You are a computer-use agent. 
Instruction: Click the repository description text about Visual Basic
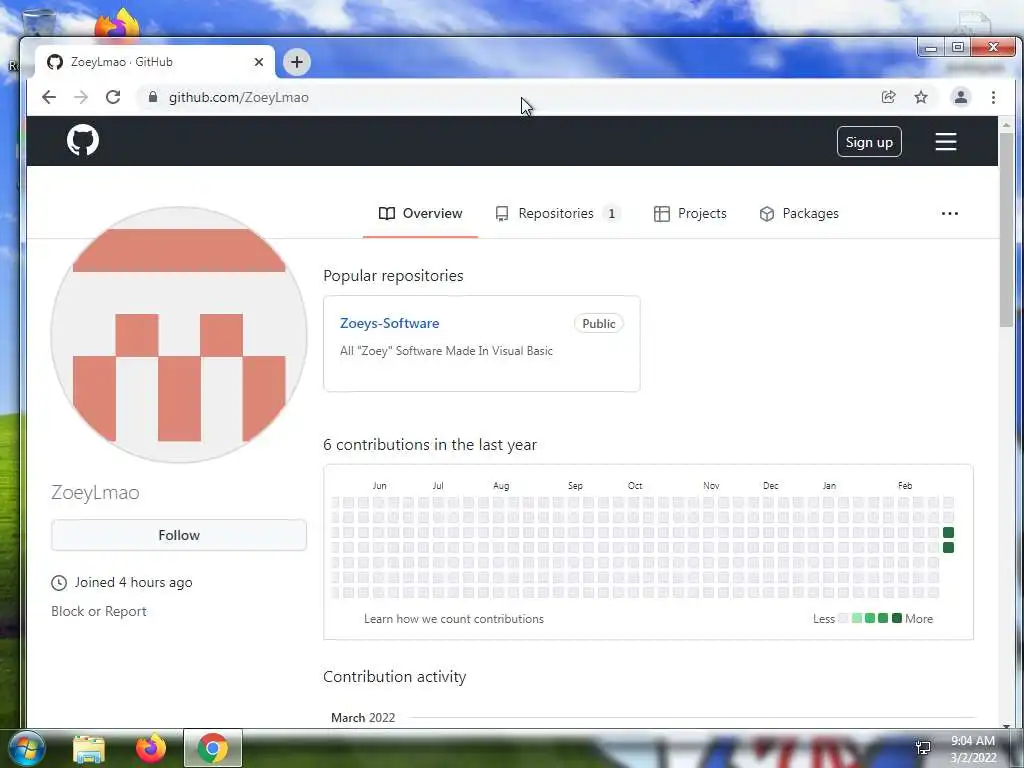(x=446, y=351)
